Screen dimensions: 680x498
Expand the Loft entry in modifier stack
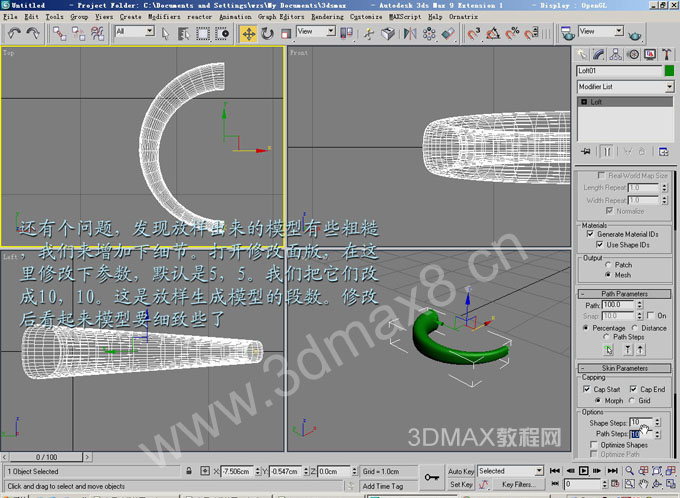click(584, 102)
